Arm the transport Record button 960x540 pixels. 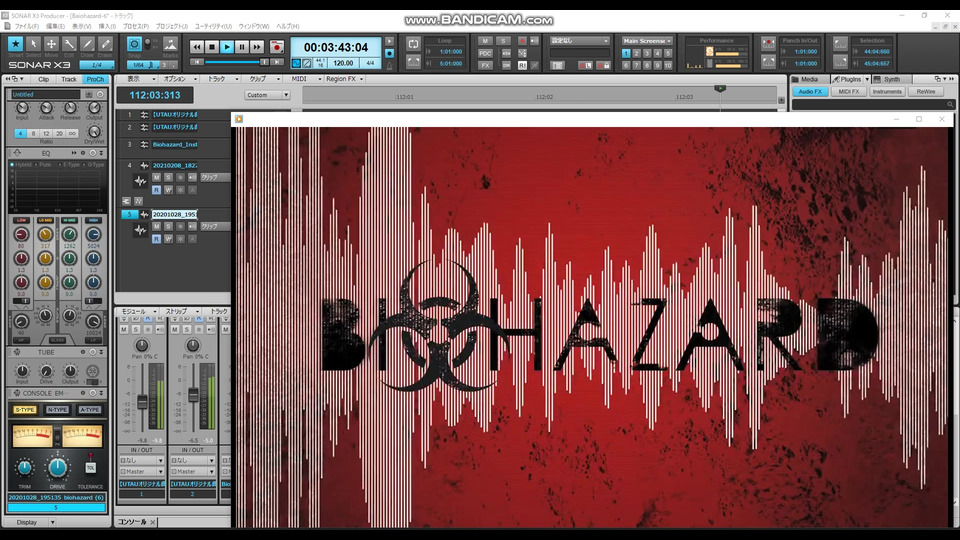tap(277, 47)
